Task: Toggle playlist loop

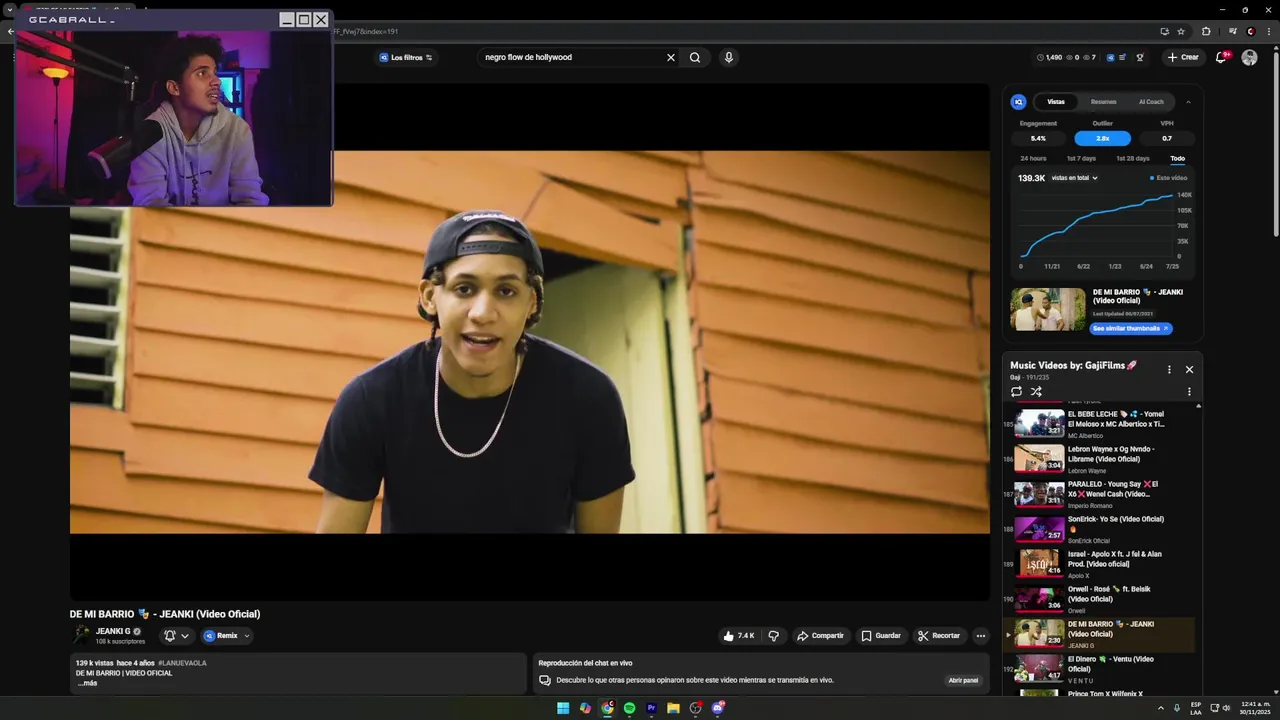Action: 1017,391
